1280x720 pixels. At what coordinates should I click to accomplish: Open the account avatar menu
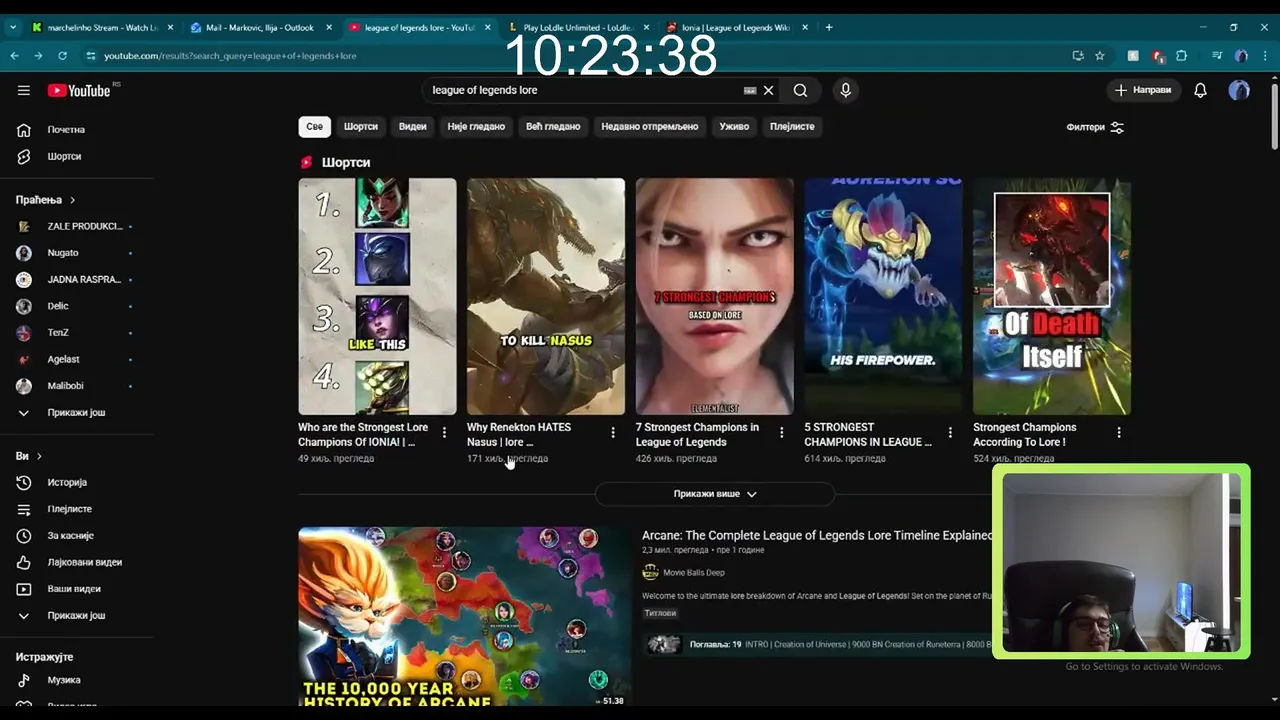(x=1239, y=90)
